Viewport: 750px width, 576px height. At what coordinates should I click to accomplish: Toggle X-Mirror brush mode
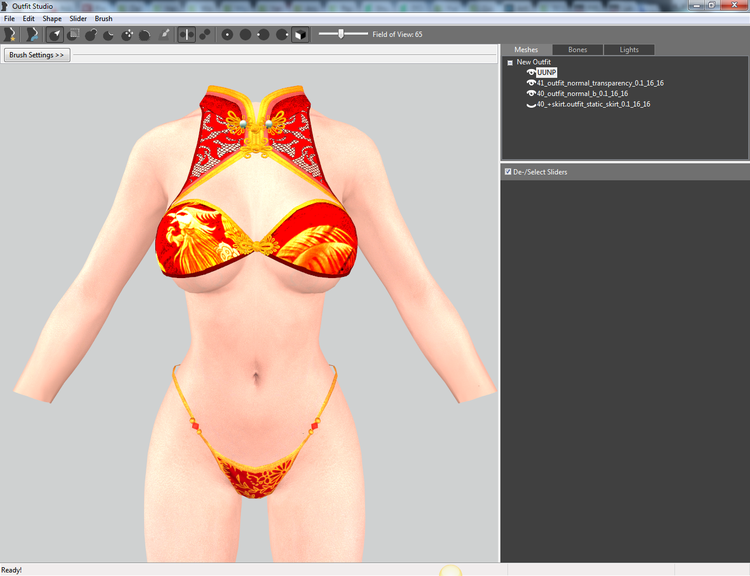coord(187,34)
